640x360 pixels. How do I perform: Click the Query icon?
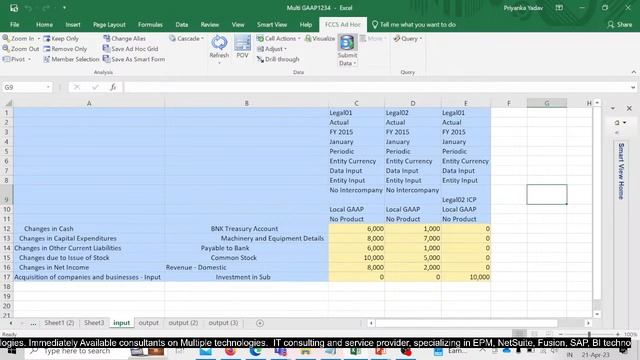(x=397, y=38)
